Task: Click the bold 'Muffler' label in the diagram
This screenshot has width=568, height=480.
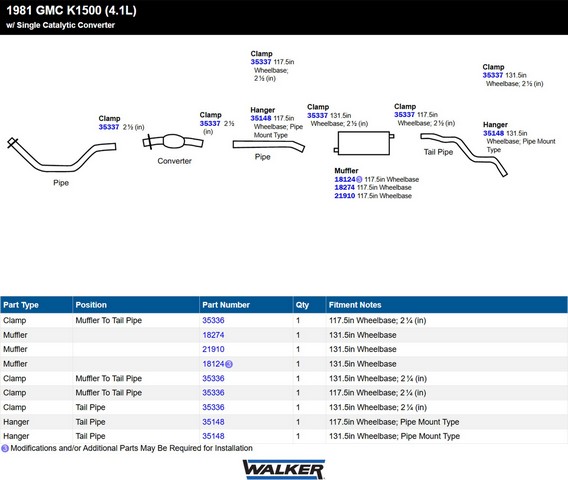Action: 346,171
